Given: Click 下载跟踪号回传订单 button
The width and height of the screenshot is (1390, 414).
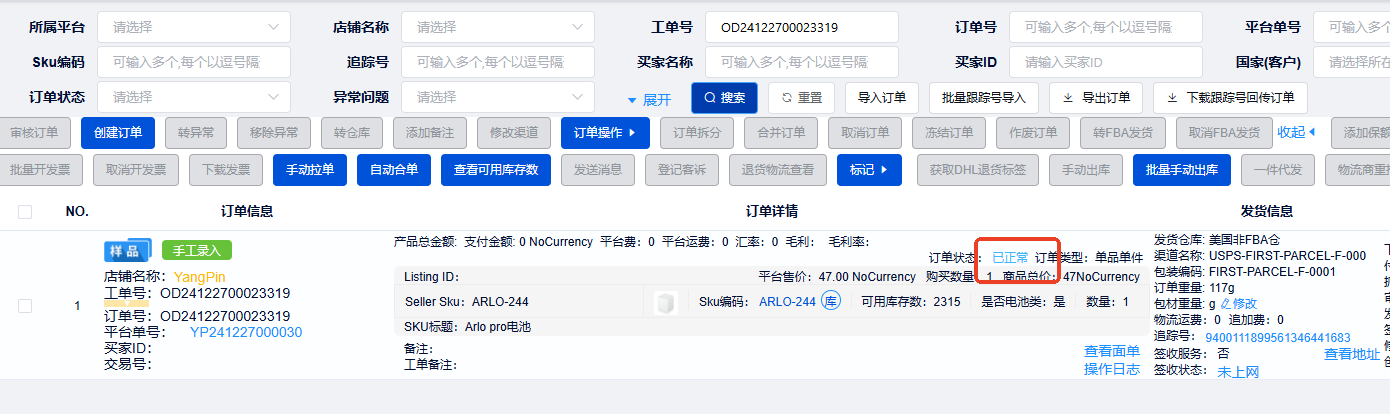Looking at the screenshot, I should tap(1230, 98).
